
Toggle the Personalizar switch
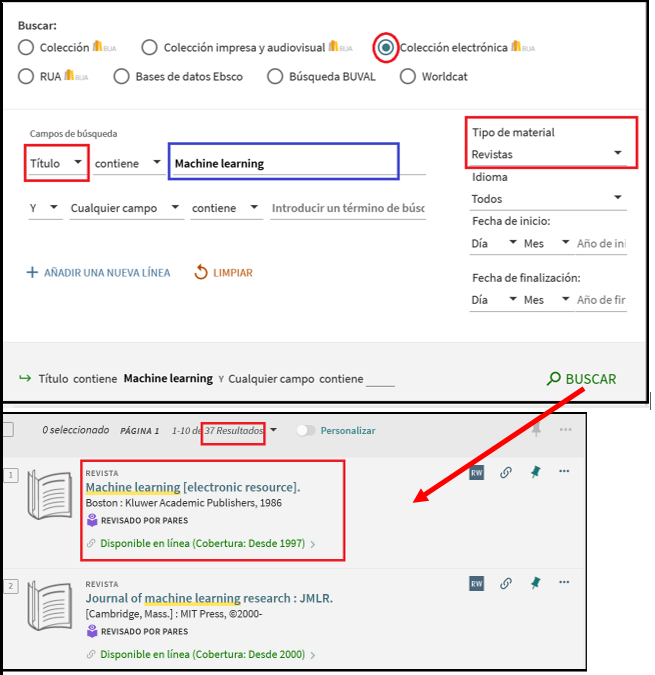305,430
